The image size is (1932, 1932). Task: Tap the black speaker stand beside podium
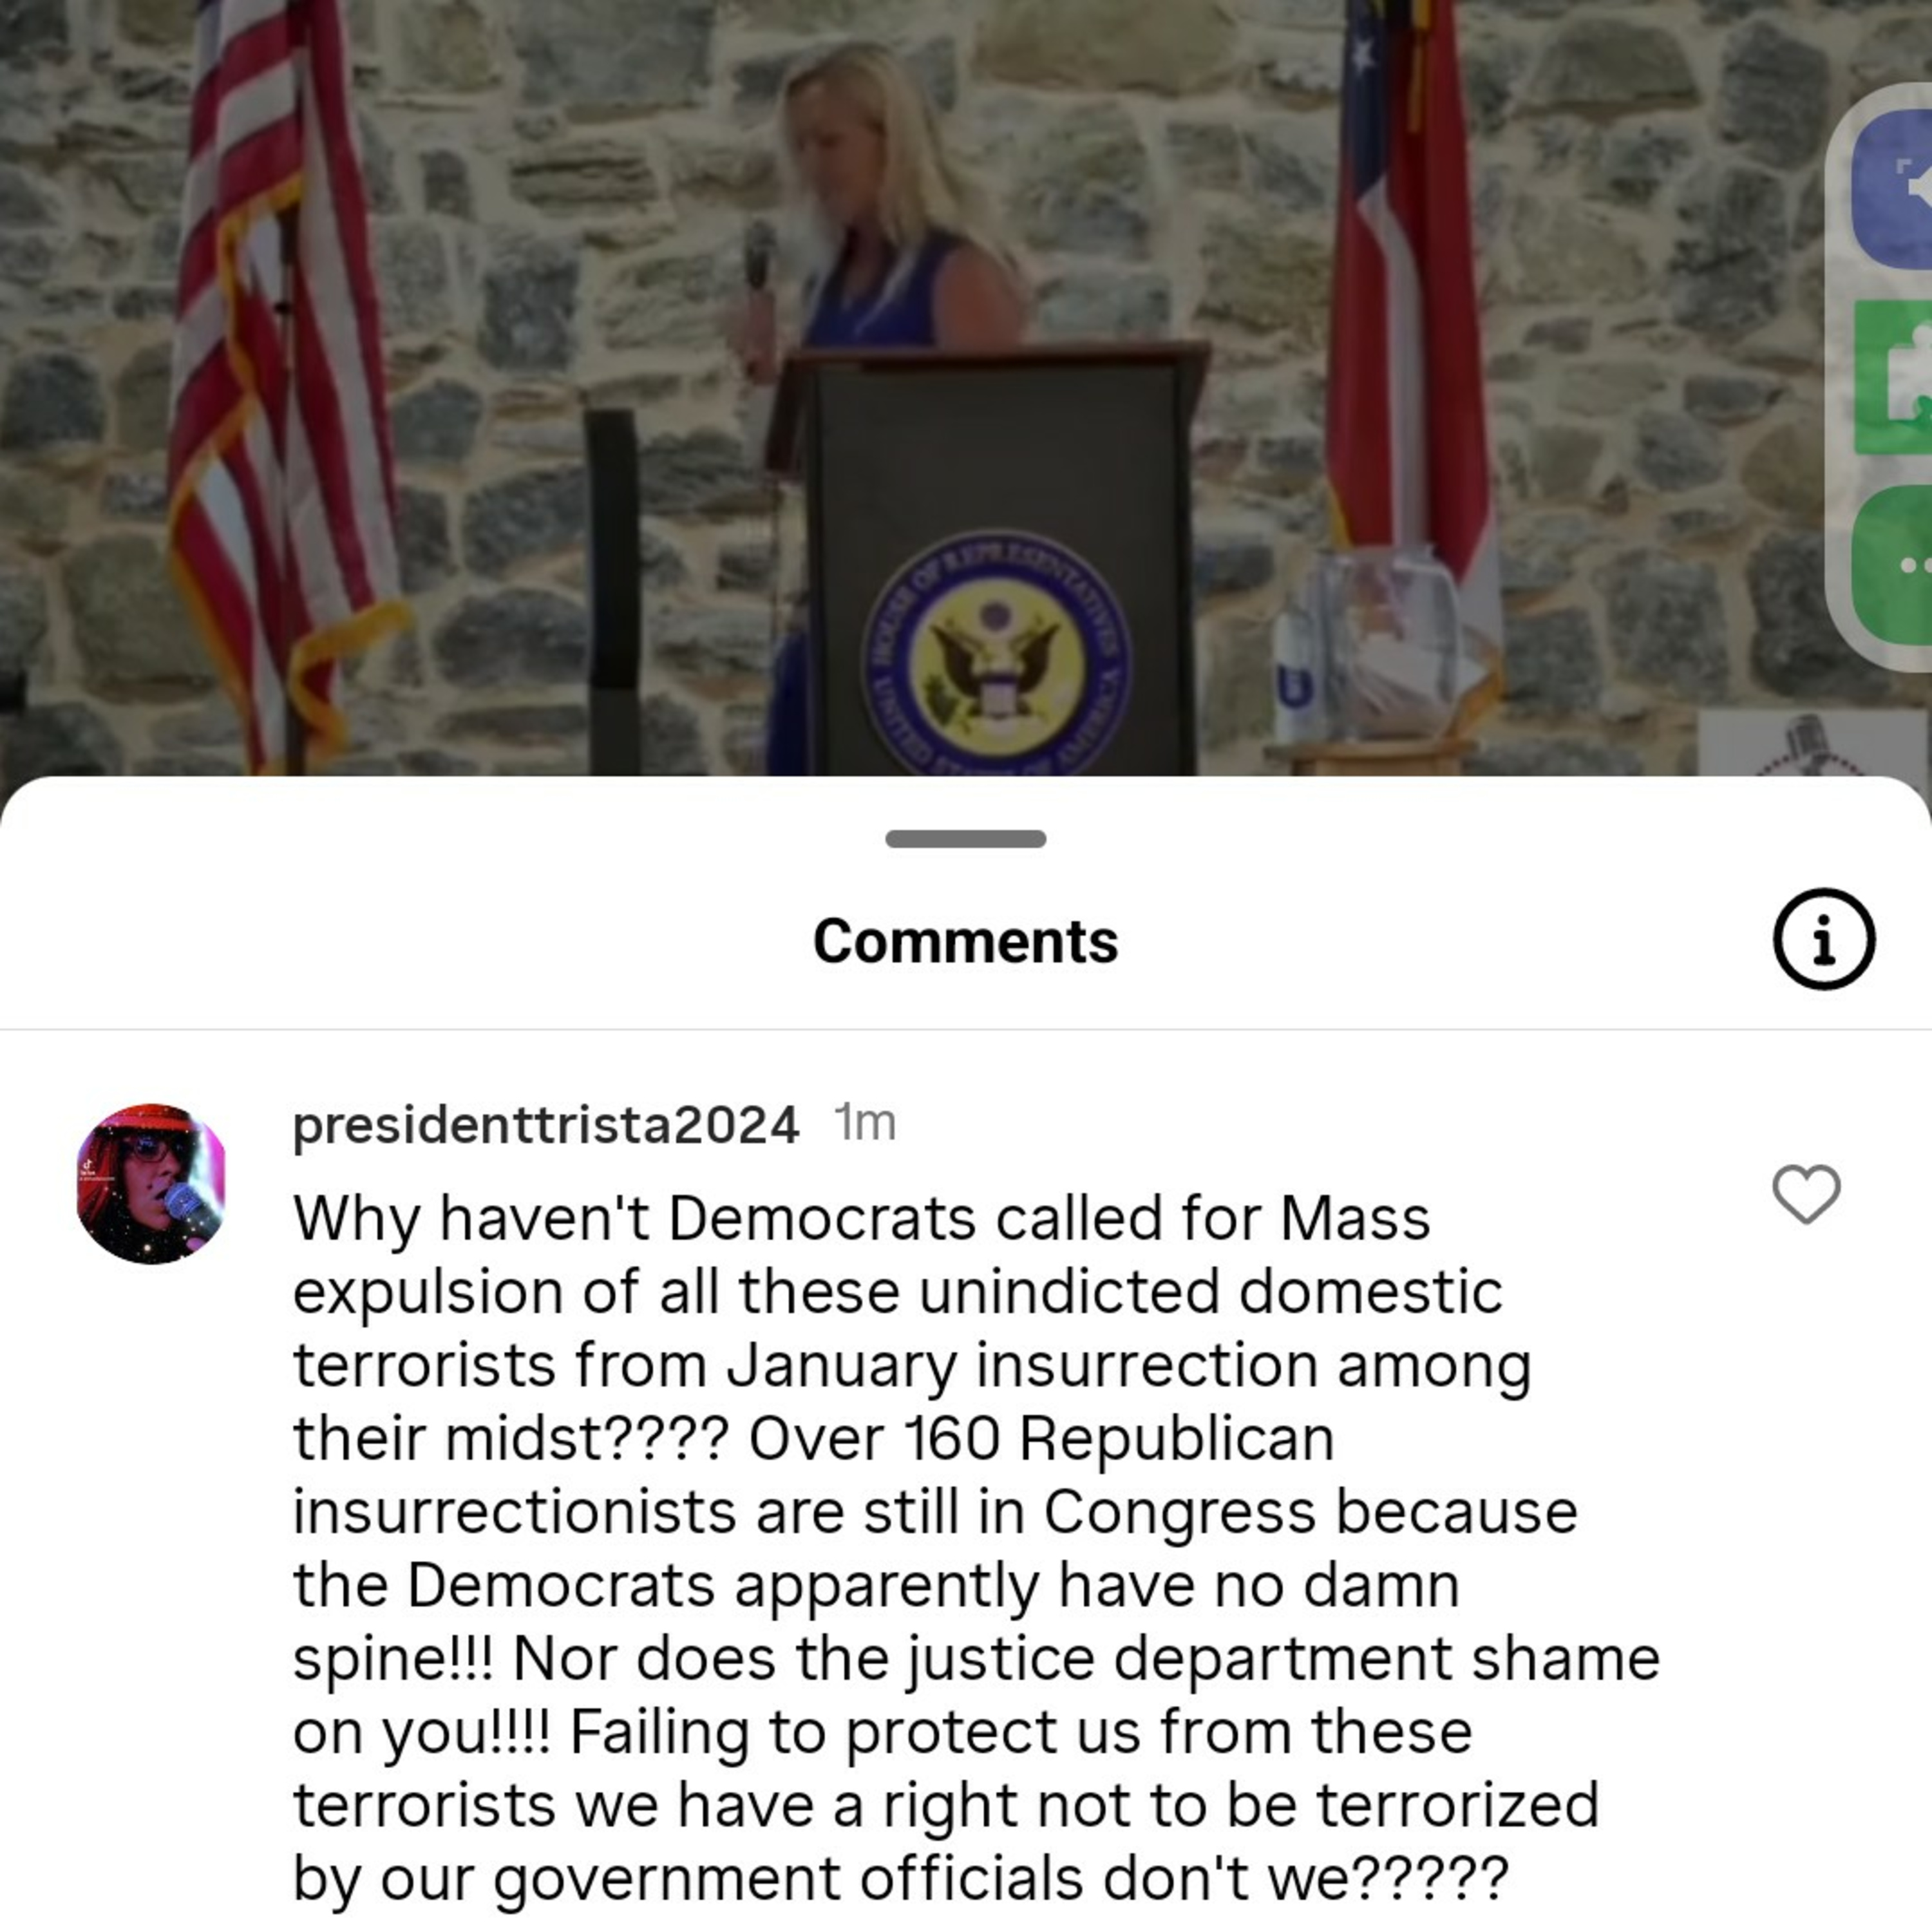612,590
